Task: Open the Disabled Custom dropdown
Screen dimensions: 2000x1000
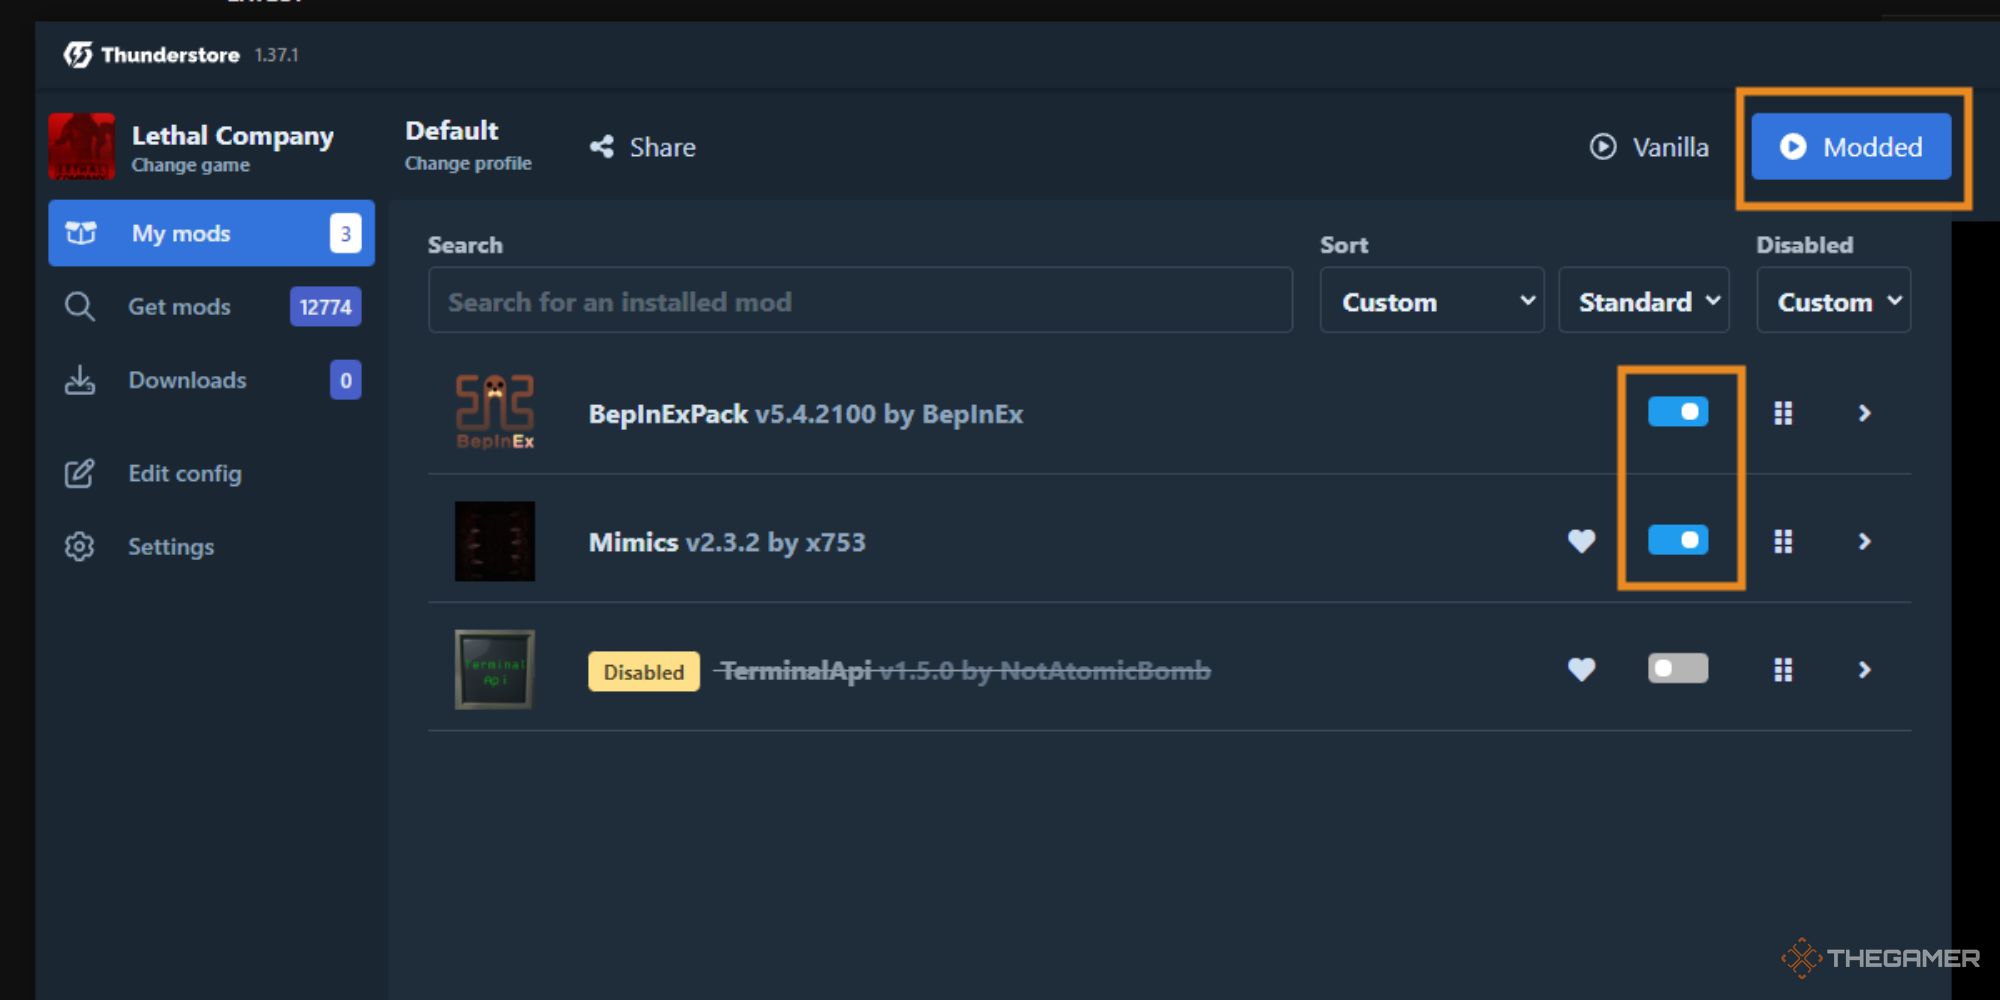Action: pos(1834,300)
